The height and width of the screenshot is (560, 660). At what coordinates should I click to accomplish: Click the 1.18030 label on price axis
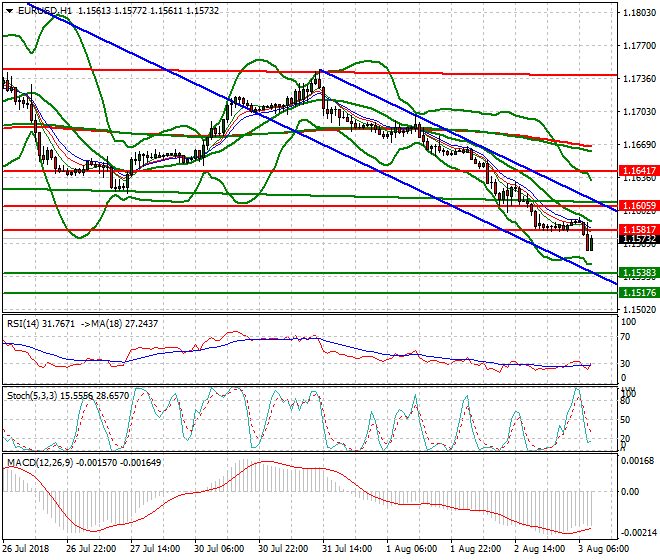click(638, 13)
